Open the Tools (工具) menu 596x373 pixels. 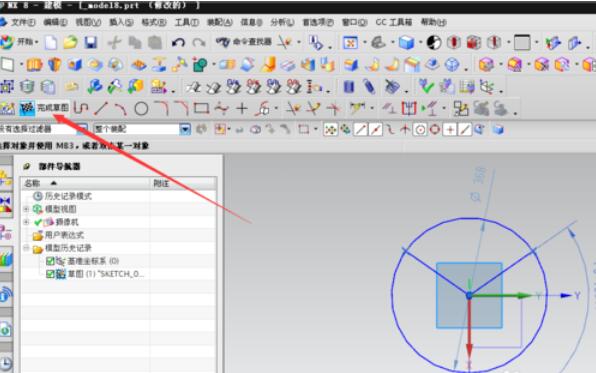pos(186,22)
